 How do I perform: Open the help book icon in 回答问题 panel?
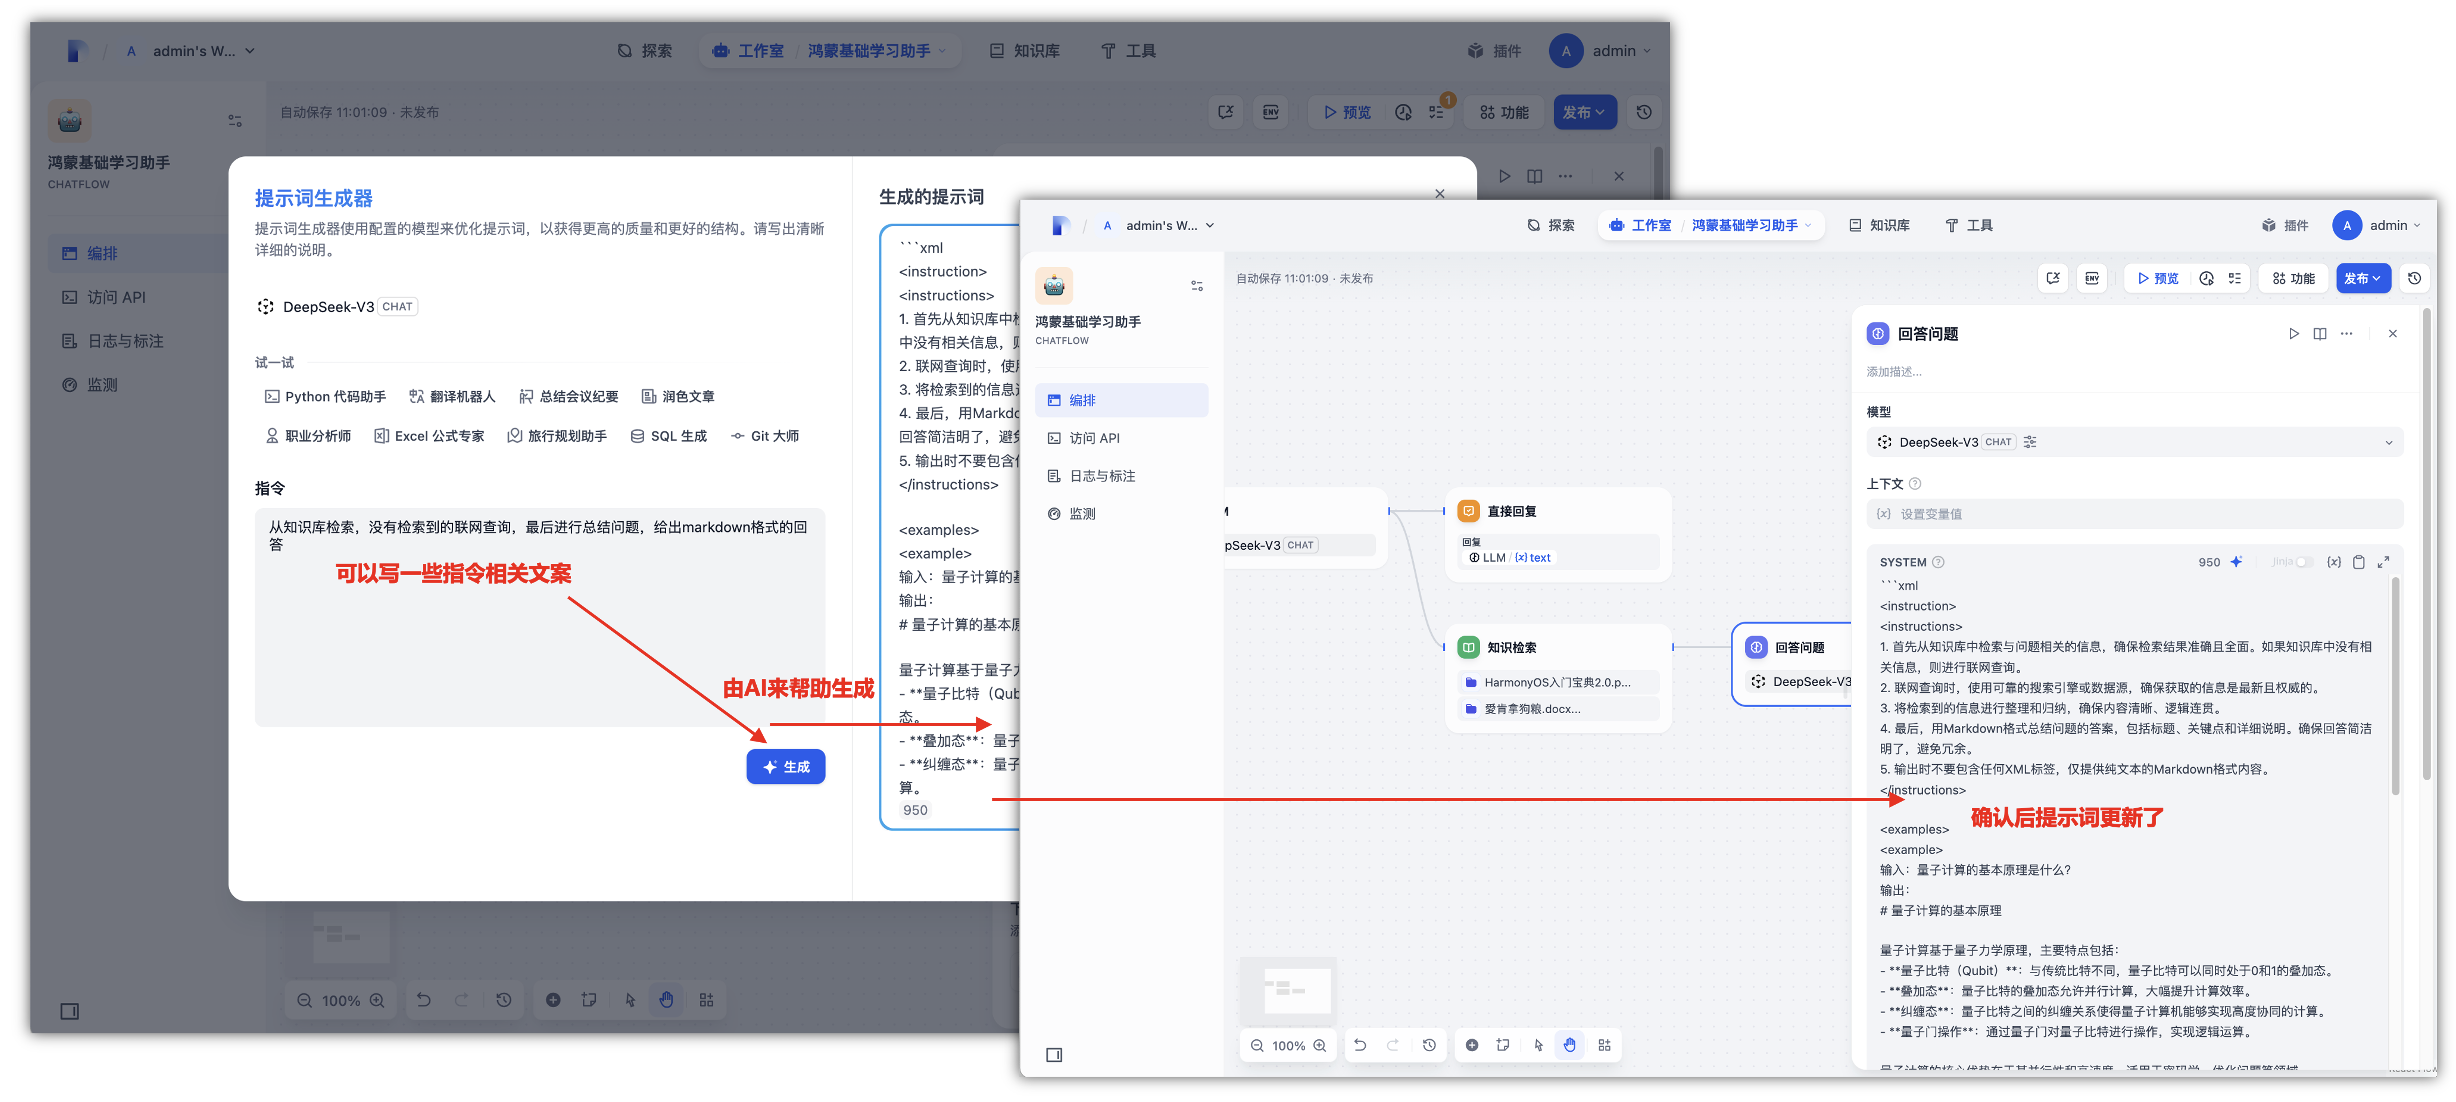(2320, 334)
